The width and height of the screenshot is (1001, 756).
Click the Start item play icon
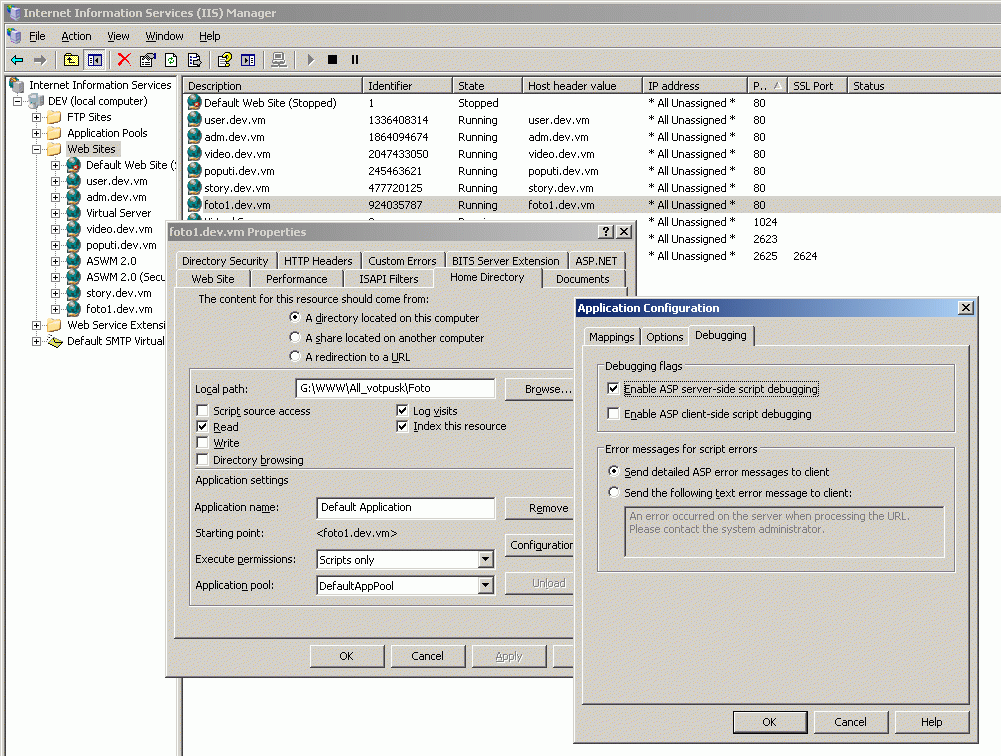pos(310,60)
